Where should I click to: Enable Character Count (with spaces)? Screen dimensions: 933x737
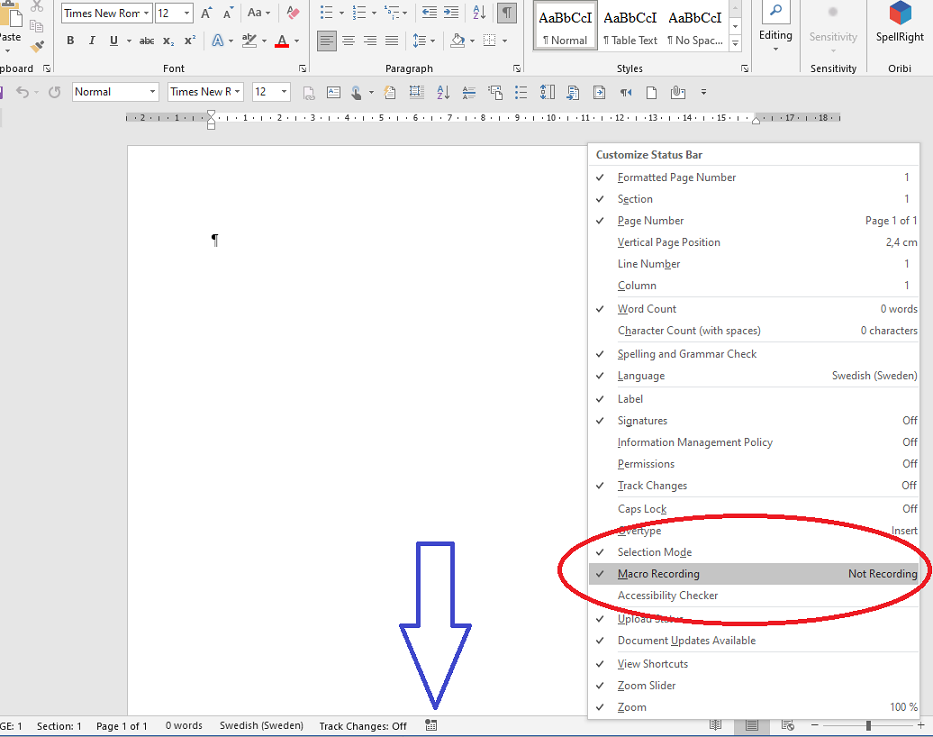[754, 330]
